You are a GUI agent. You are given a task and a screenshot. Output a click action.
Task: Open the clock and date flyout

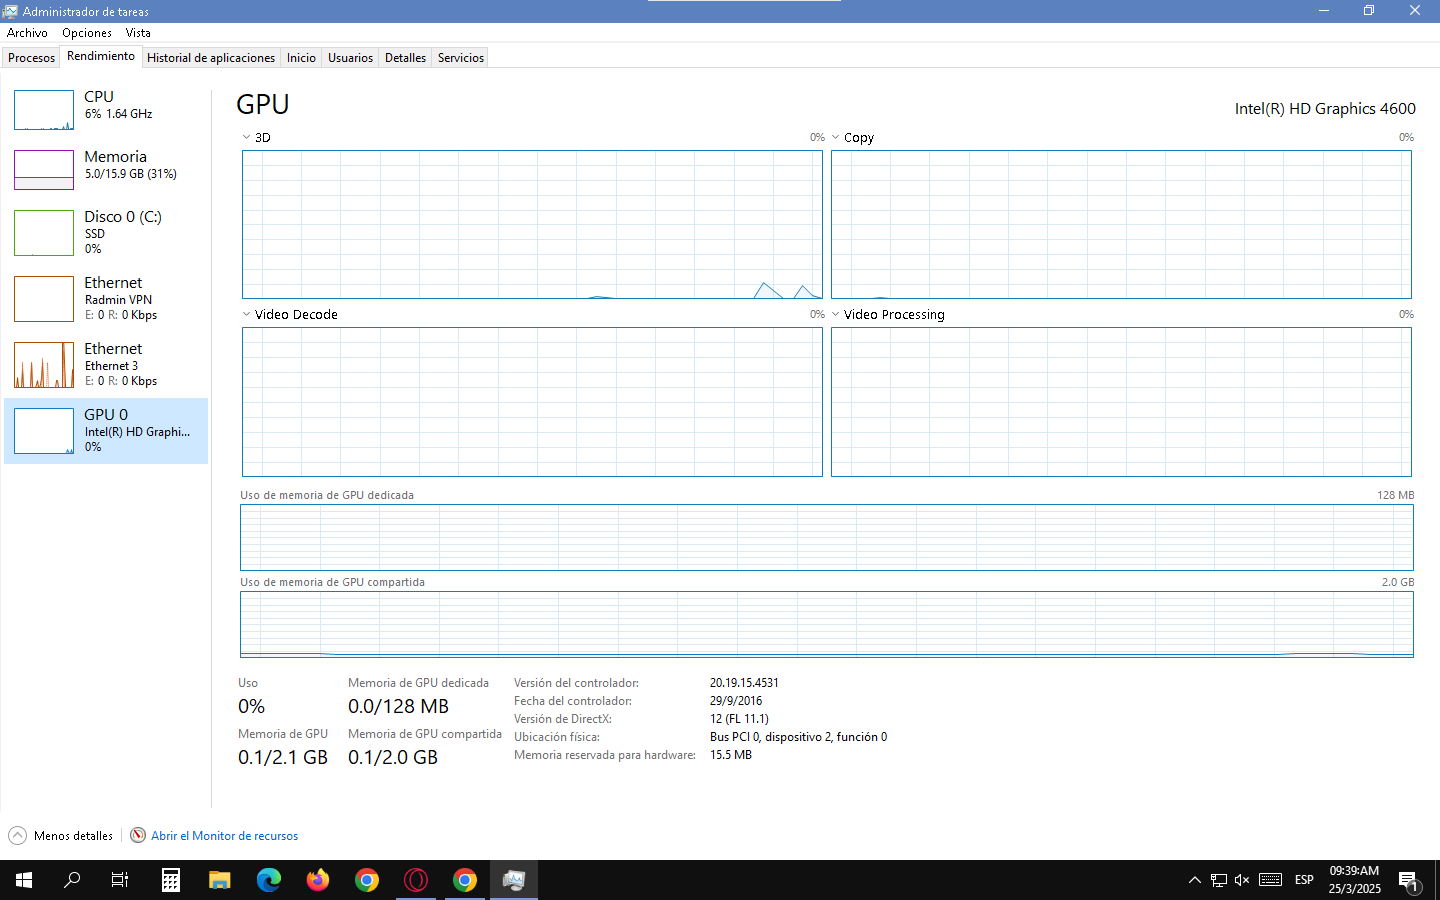(x=1354, y=880)
